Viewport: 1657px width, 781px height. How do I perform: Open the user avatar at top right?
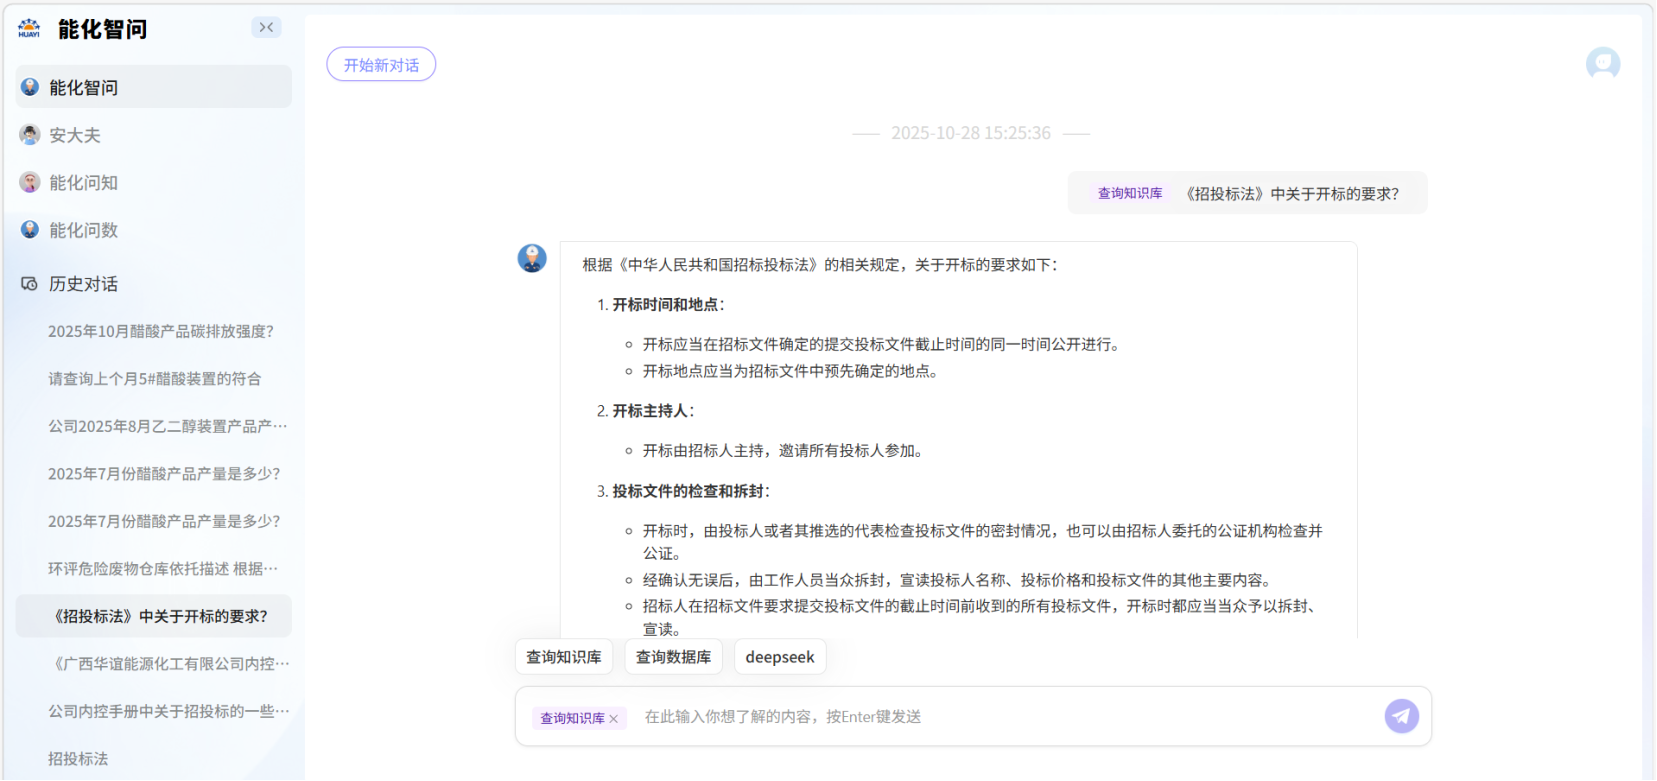tap(1602, 64)
